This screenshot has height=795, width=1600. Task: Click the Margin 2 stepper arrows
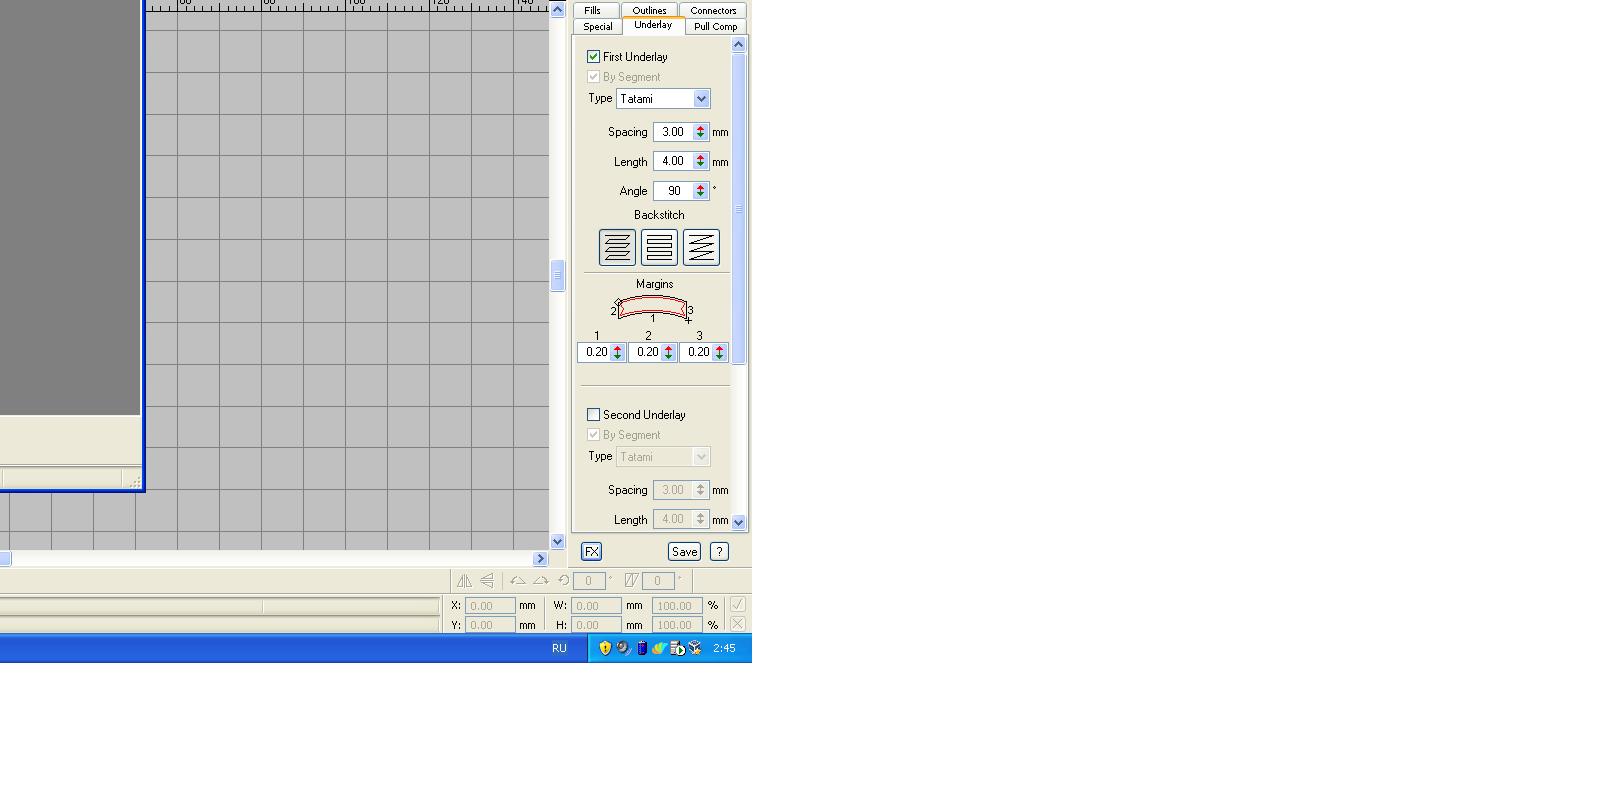(x=668, y=352)
